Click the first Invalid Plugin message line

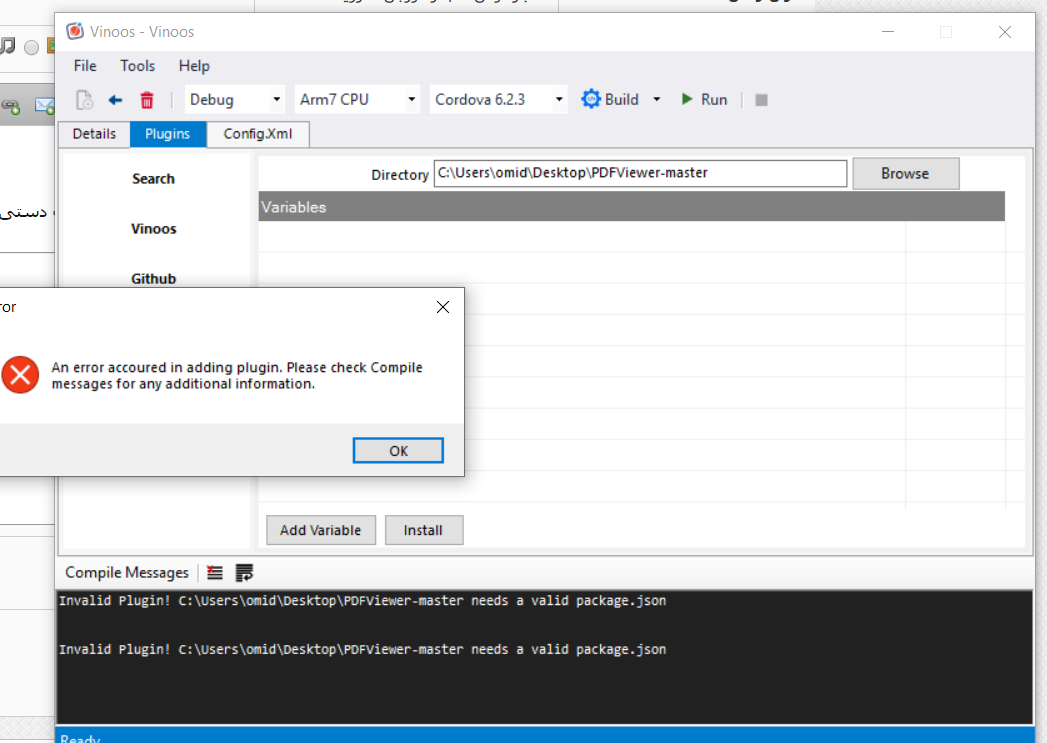pyautogui.click(x=363, y=601)
